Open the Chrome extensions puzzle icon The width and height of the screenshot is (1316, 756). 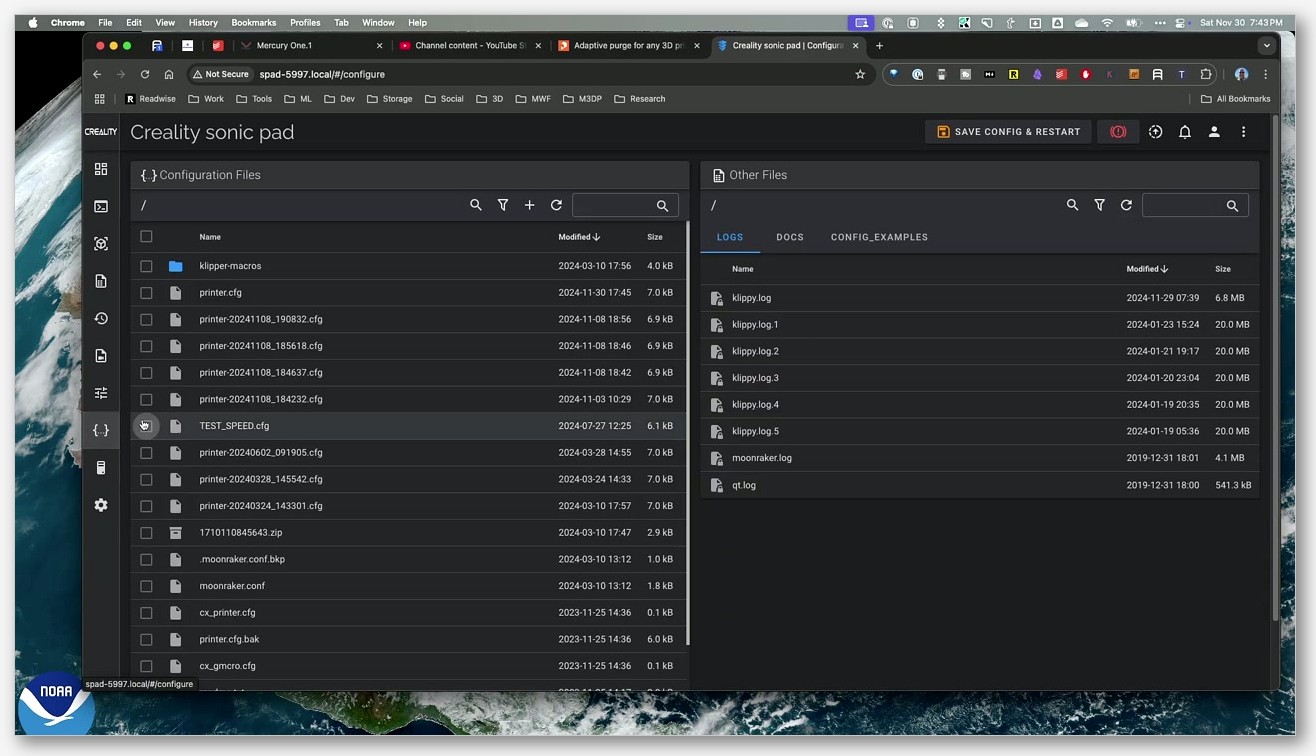(1206, 74)
